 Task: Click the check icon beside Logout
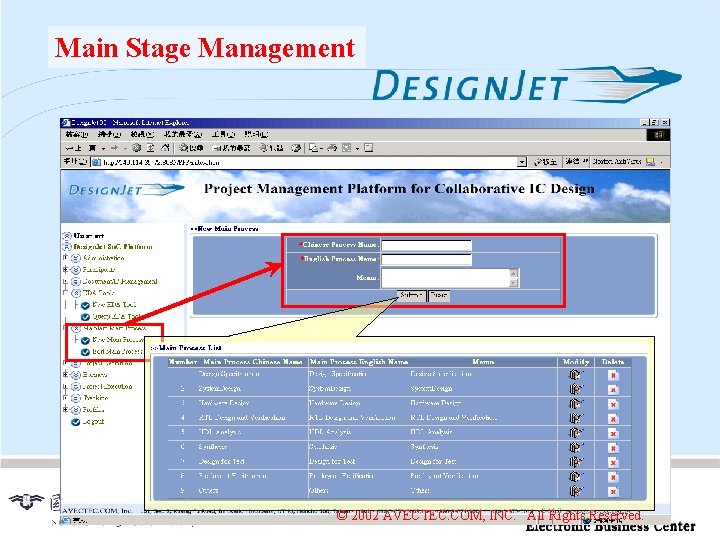[76, 422]
